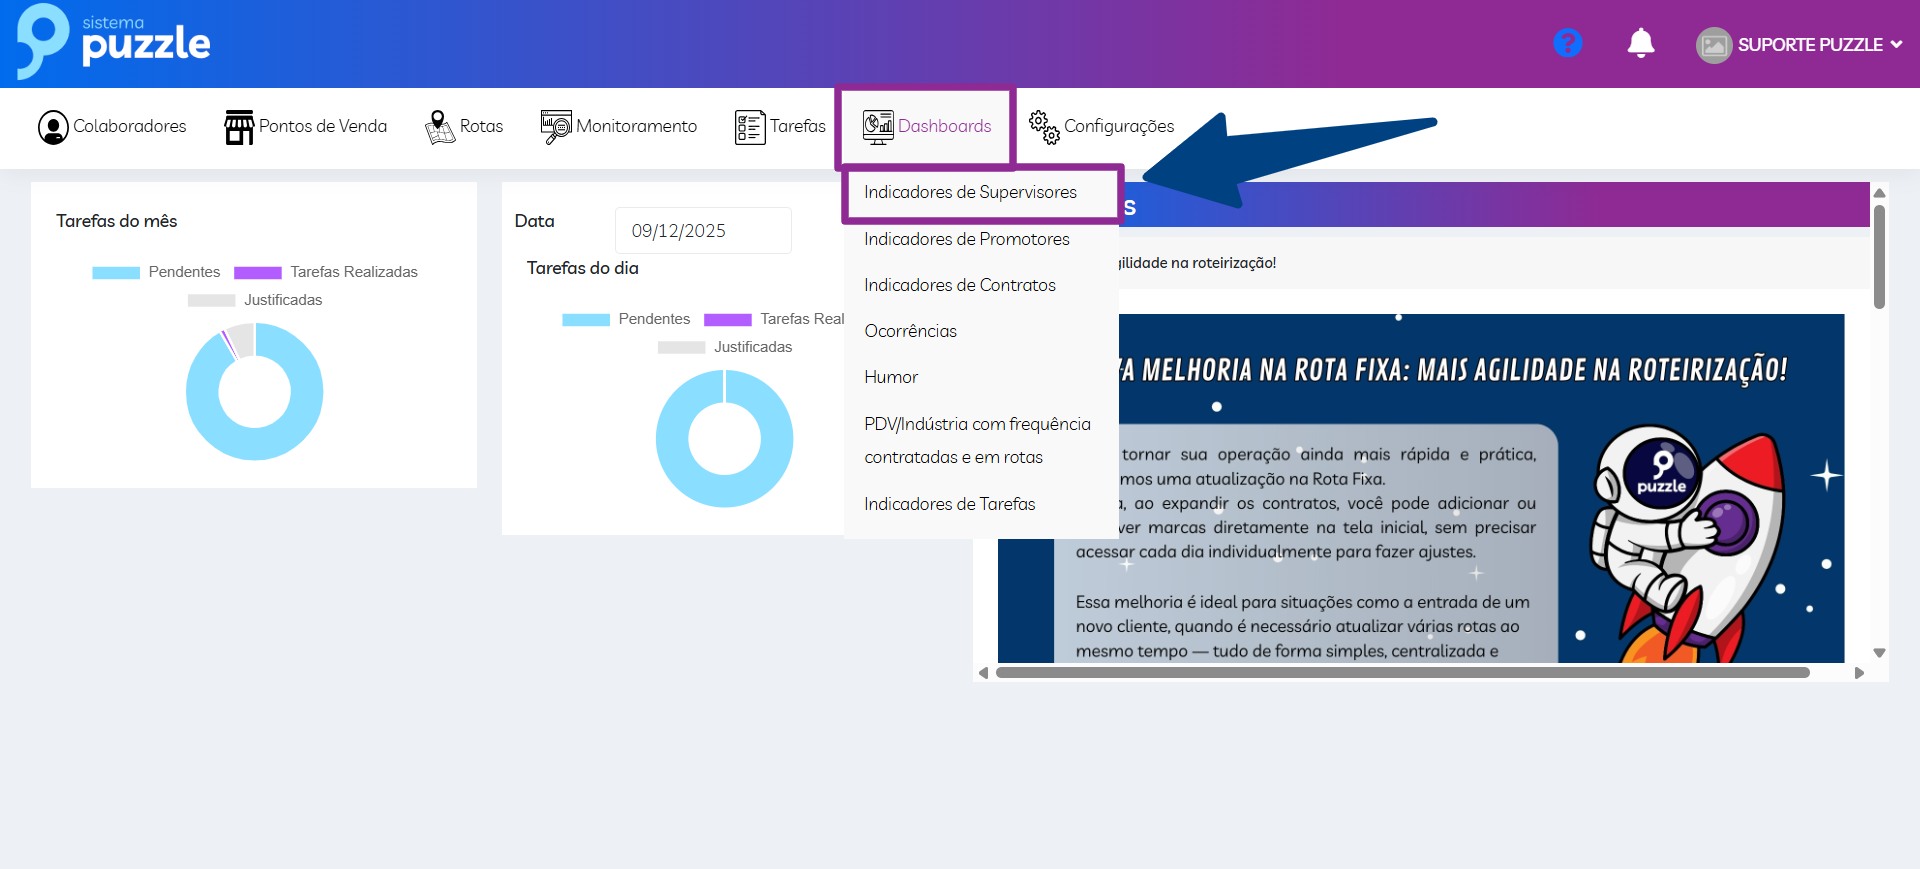Viewport: 1920px width, 869px height.
Task: Select Indicadores de Supervisores
Action: pyautogui.click(x=970, y=192)
